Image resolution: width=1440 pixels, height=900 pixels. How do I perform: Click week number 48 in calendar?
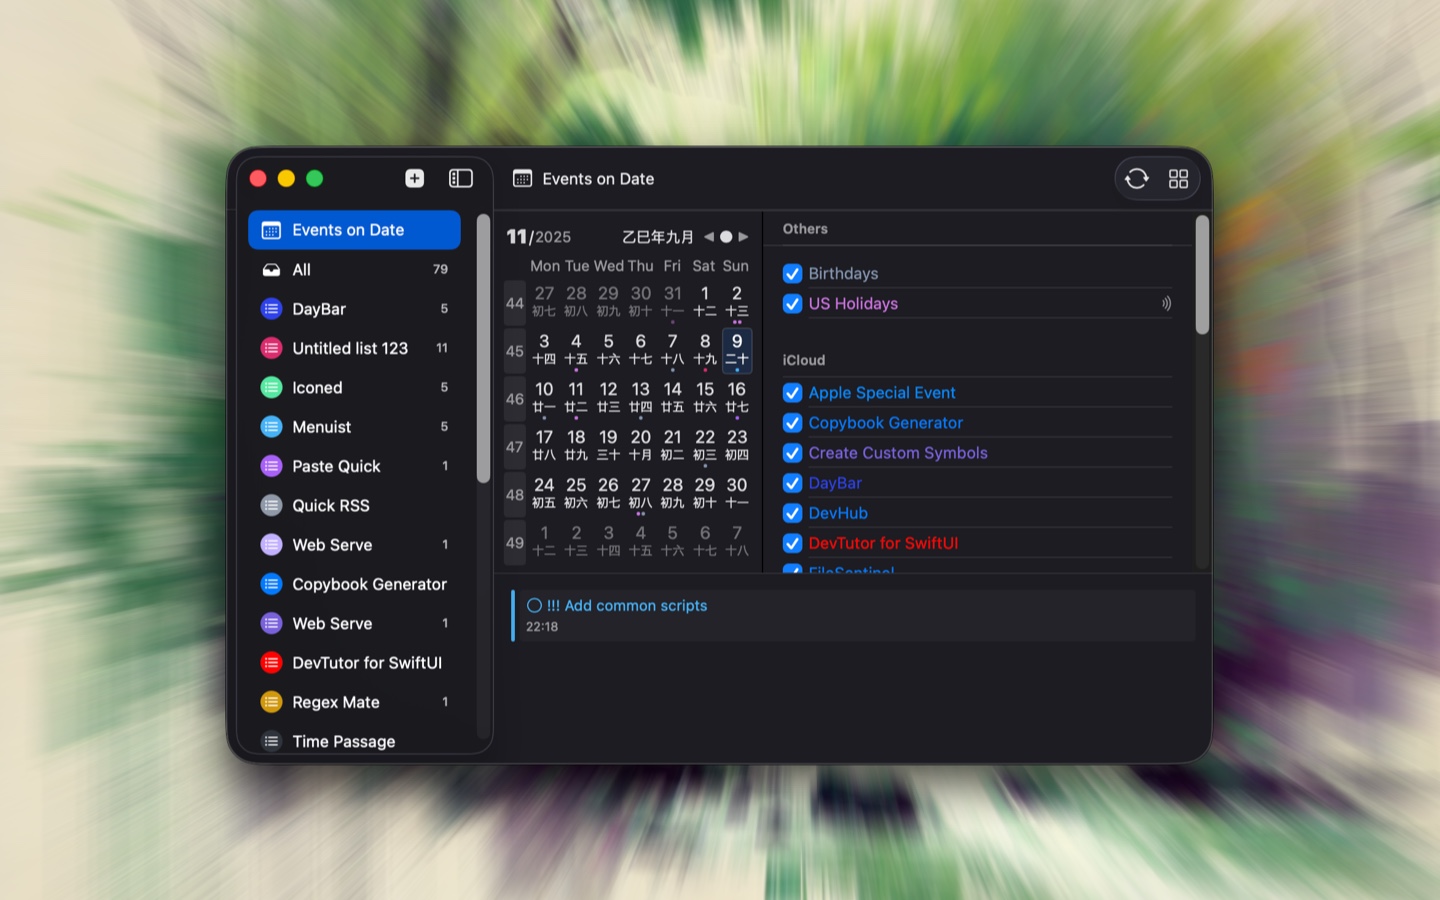[x=515, y=495]
